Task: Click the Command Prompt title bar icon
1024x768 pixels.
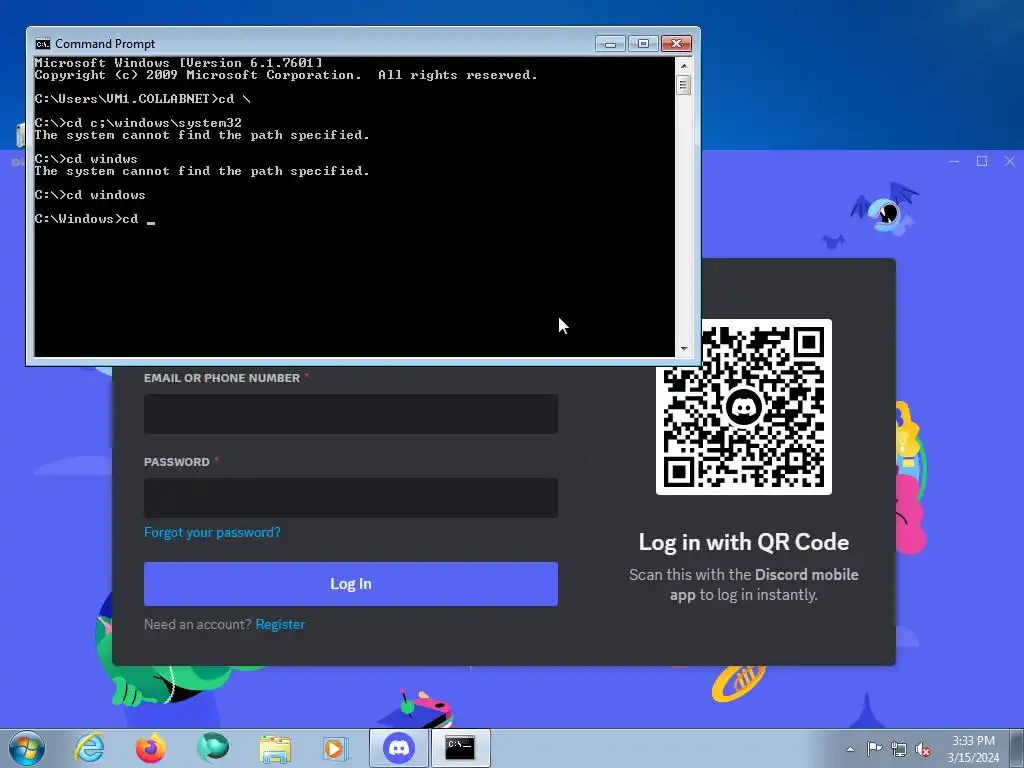Action: (43, 44)
